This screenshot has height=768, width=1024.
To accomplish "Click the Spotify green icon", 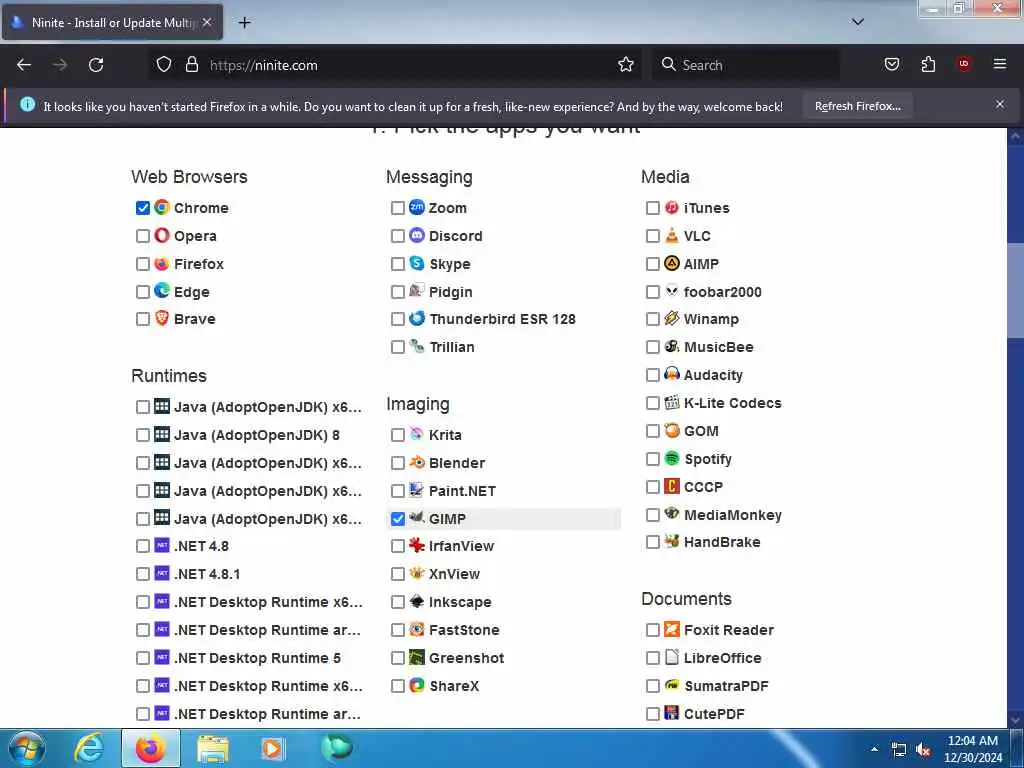I will (672, 458).
